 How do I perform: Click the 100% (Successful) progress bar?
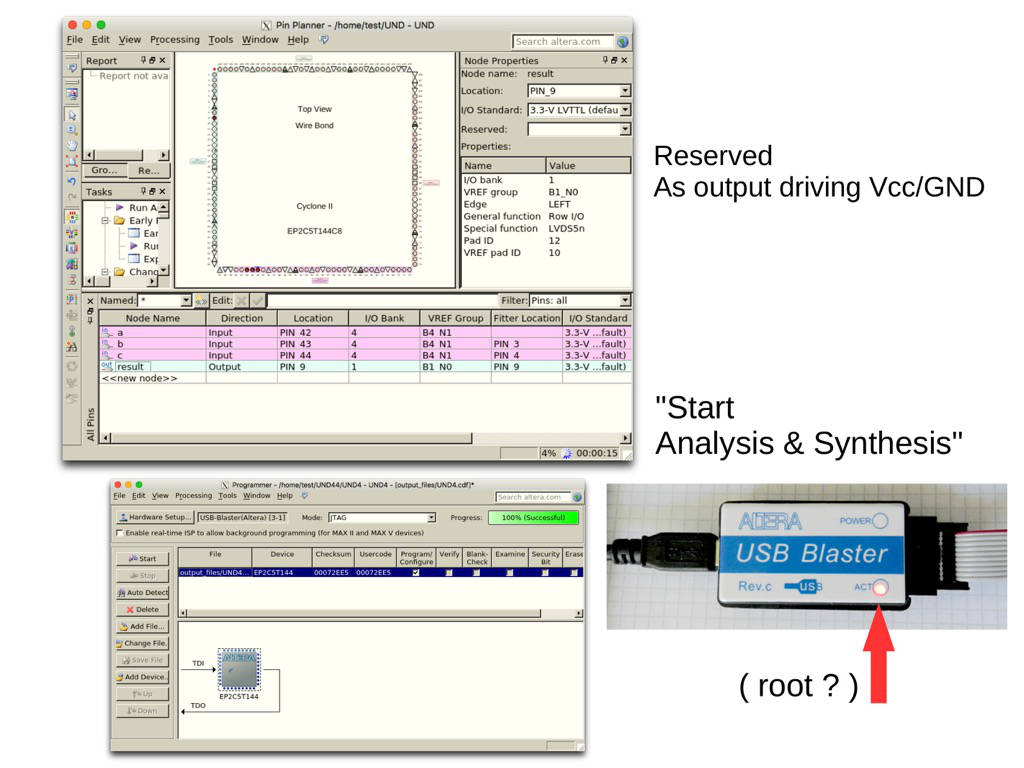pos(533,518)
